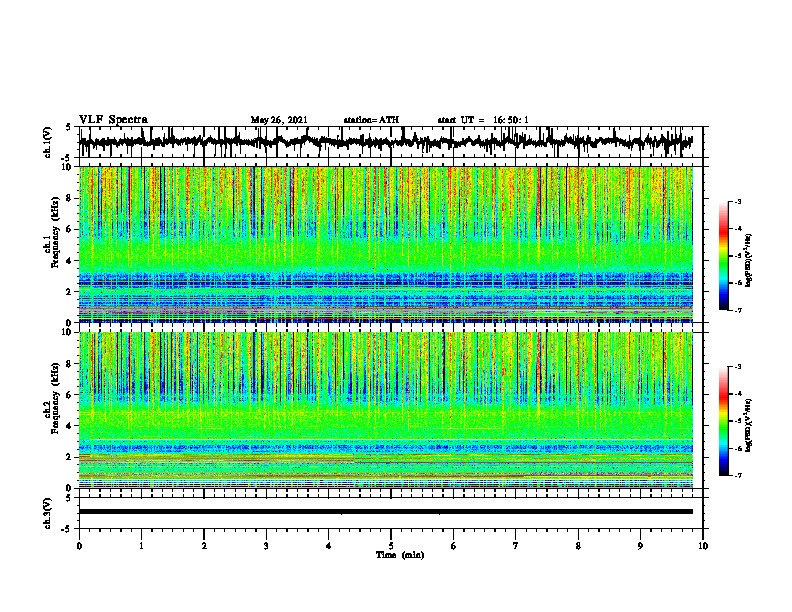This screenshot has height=612, width=792.
Task: Click time axis tick label "4"
Action: pos(329,546)
